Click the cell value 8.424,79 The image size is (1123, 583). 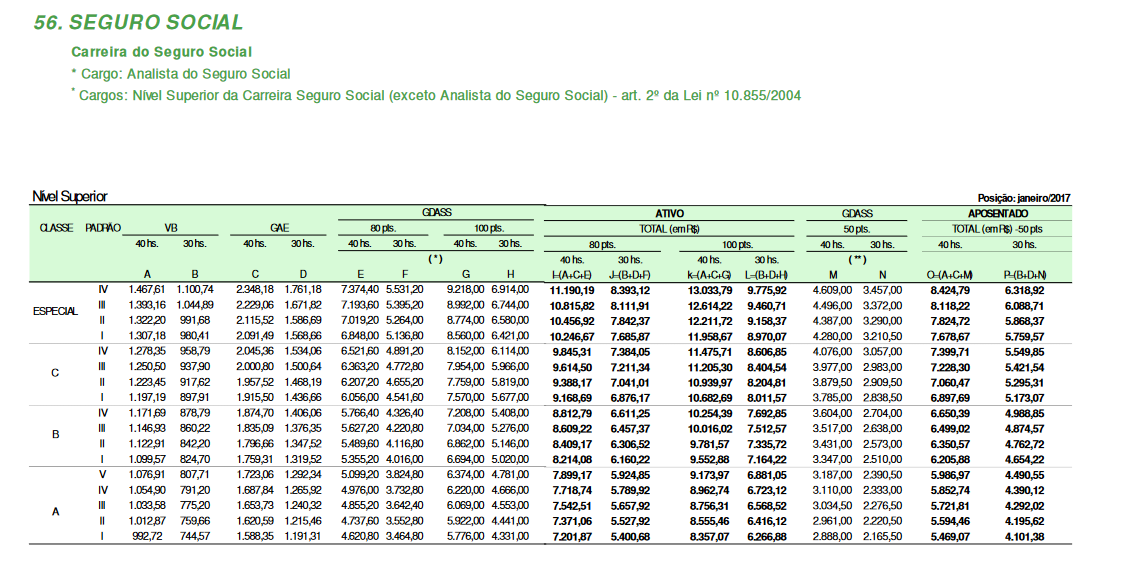[952, 290]
